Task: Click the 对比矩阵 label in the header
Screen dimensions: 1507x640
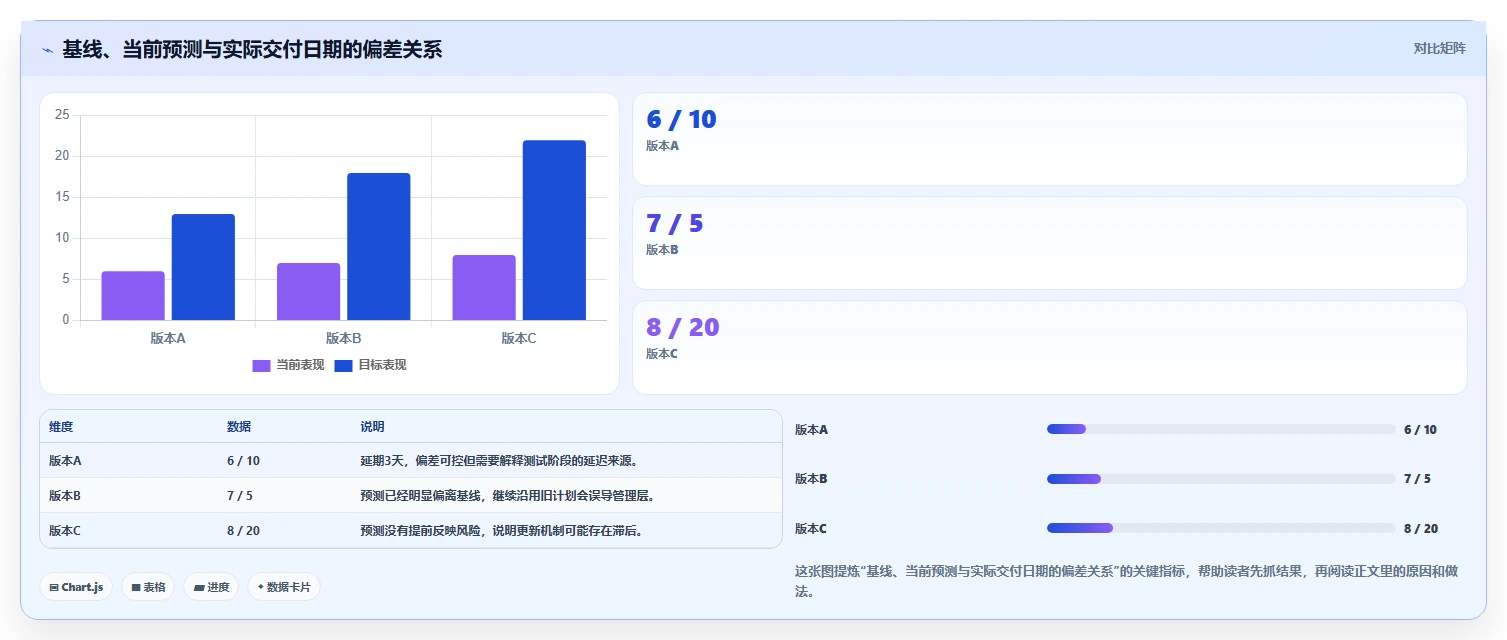Action: click(x=1440, y=48)
